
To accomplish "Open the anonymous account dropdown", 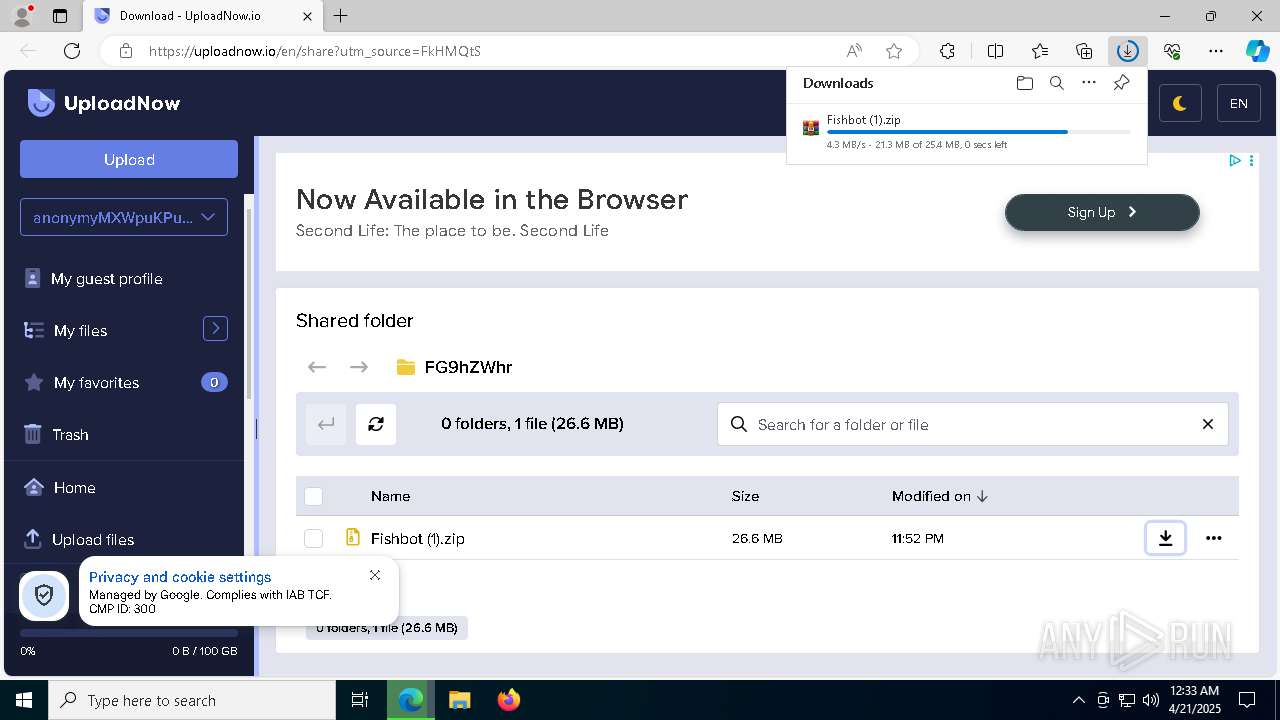I will pyautogui.click(x=124, y=217).
